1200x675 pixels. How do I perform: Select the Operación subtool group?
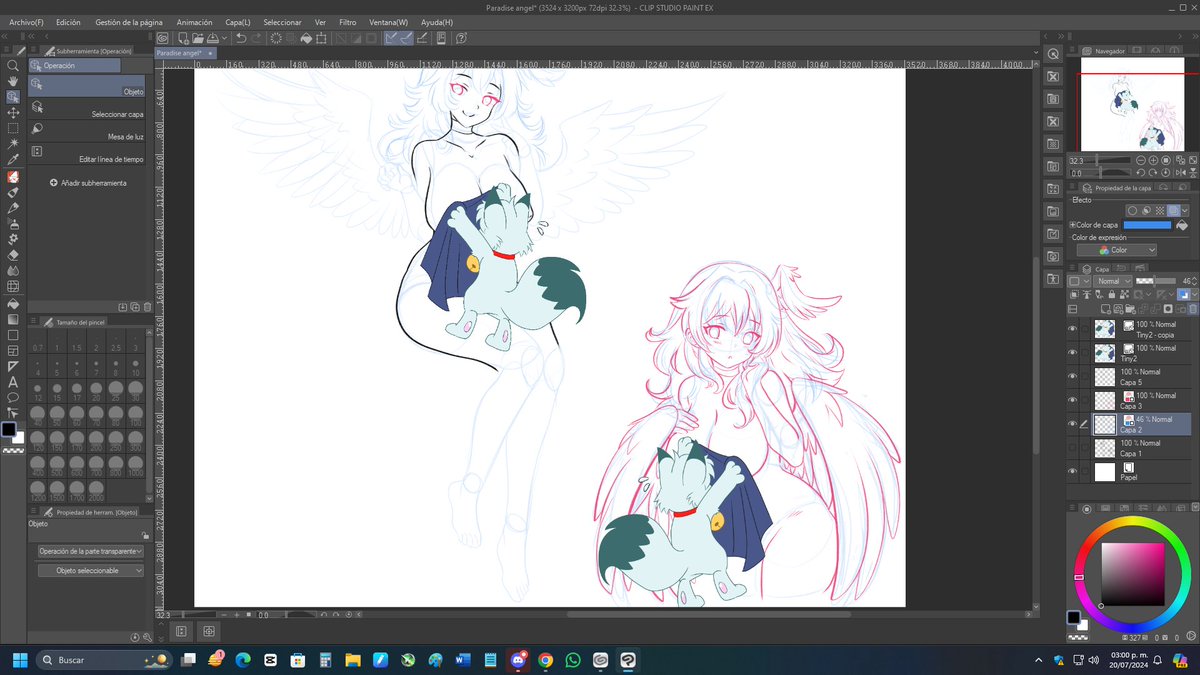(75, 65)
